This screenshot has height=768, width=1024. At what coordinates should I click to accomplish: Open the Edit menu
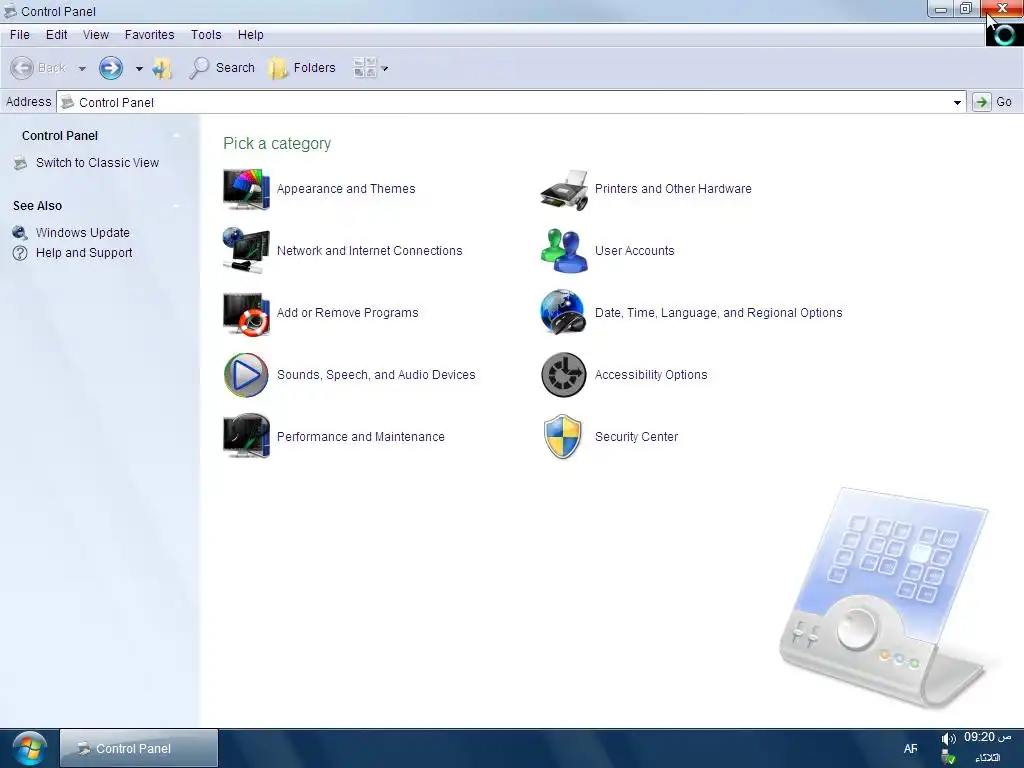click(57, 35)
